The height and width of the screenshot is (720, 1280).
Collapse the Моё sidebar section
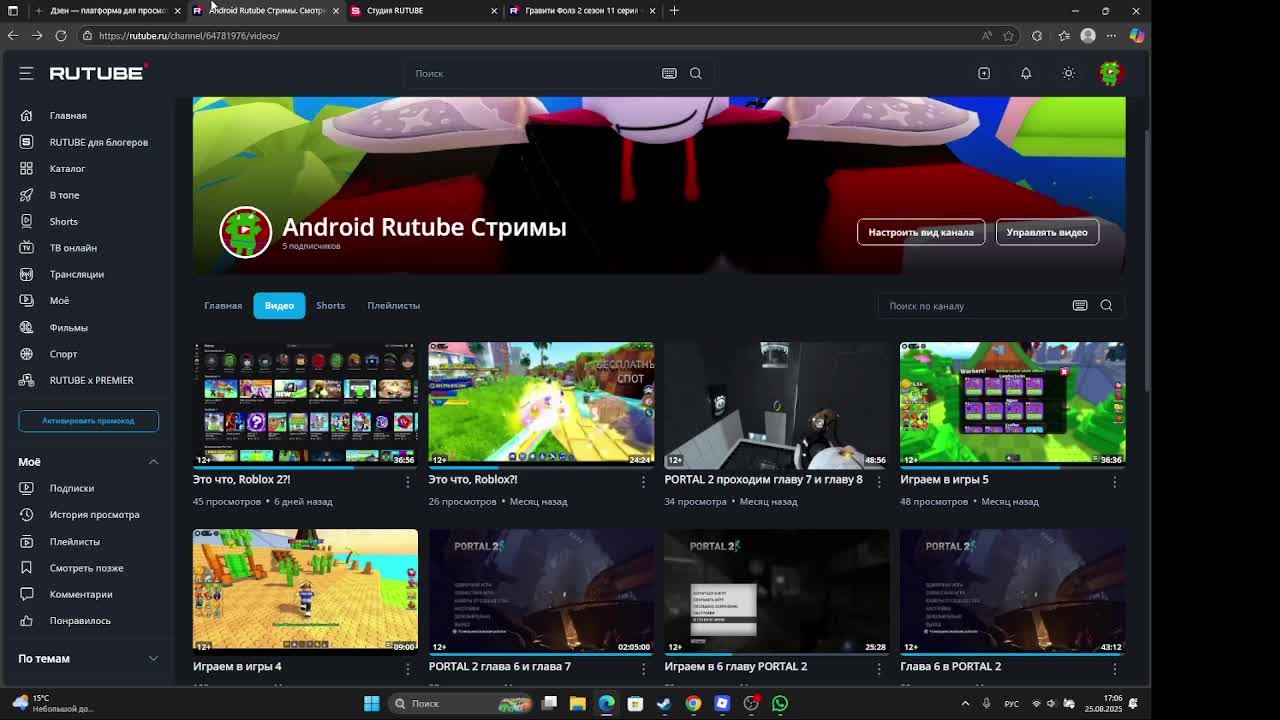click(x=153, y=462)
